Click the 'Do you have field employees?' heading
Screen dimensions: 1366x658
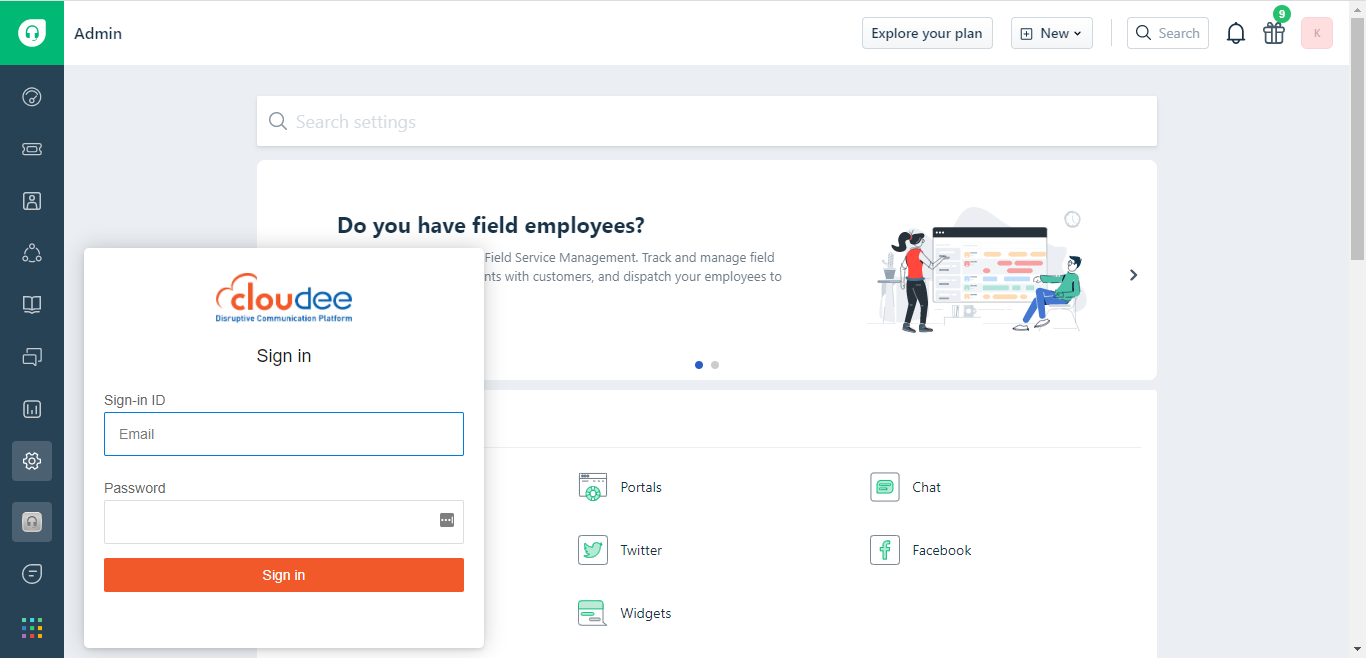(491, 225)
